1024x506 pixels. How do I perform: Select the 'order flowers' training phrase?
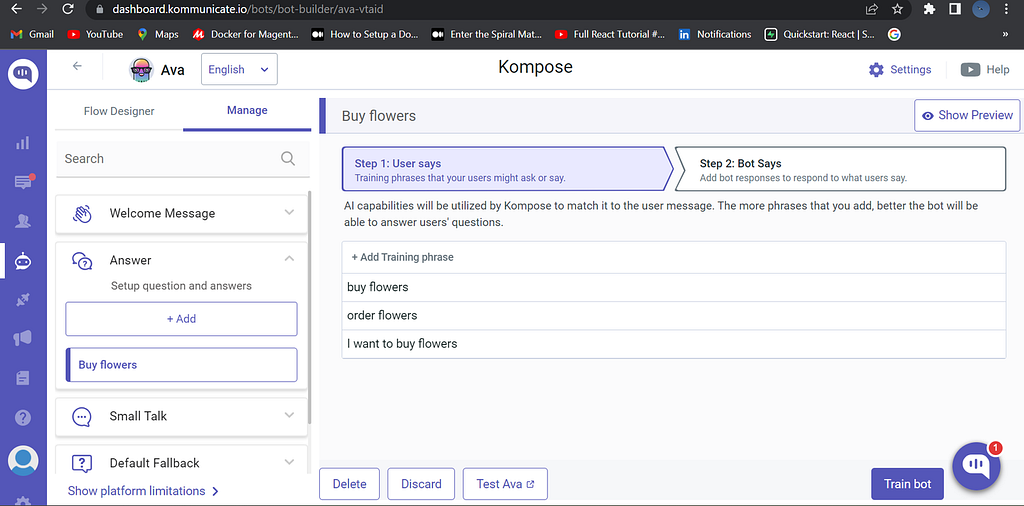coord(673,315)
